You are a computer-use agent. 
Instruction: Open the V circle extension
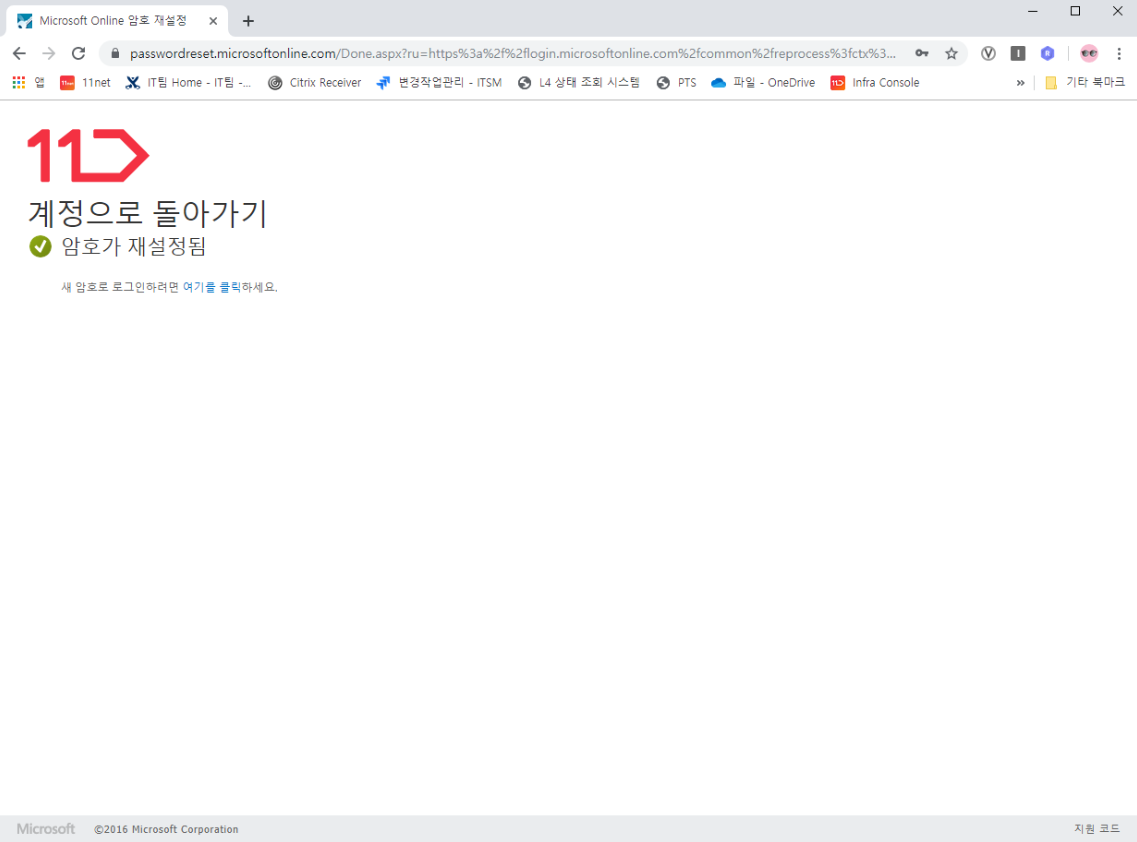coord(988,54)
